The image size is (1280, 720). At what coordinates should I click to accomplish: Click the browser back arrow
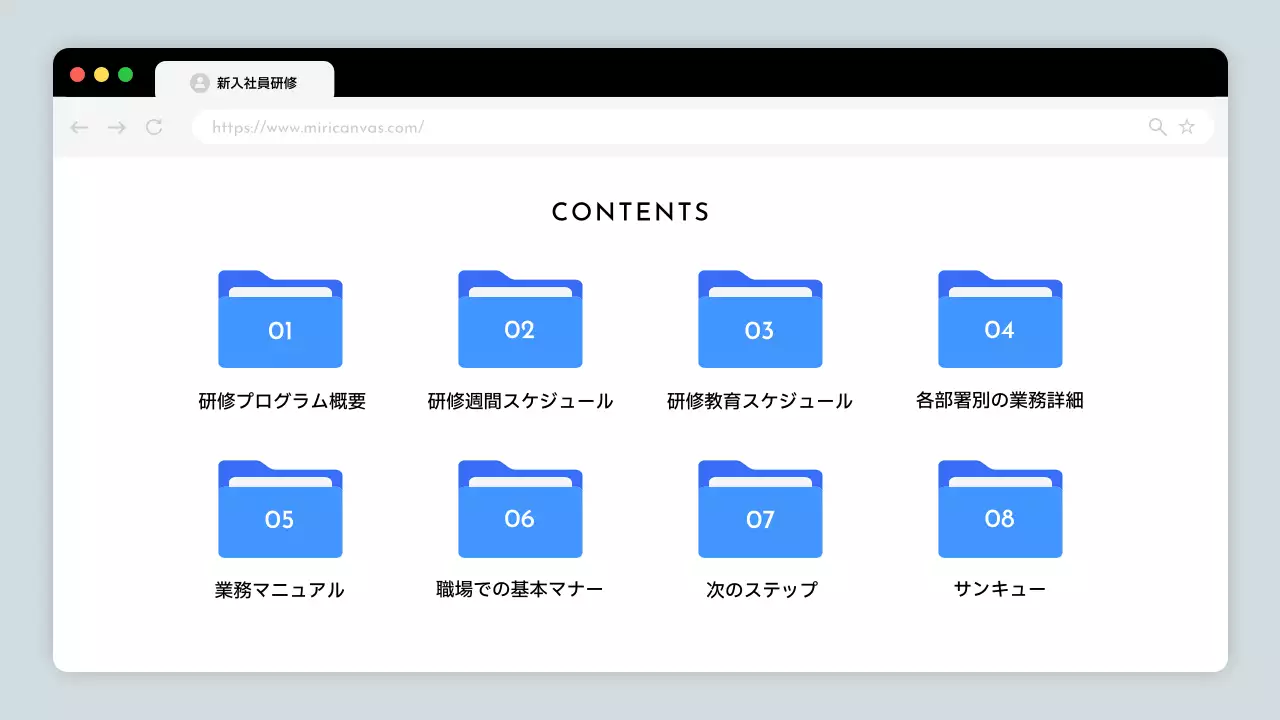point(78,127)
